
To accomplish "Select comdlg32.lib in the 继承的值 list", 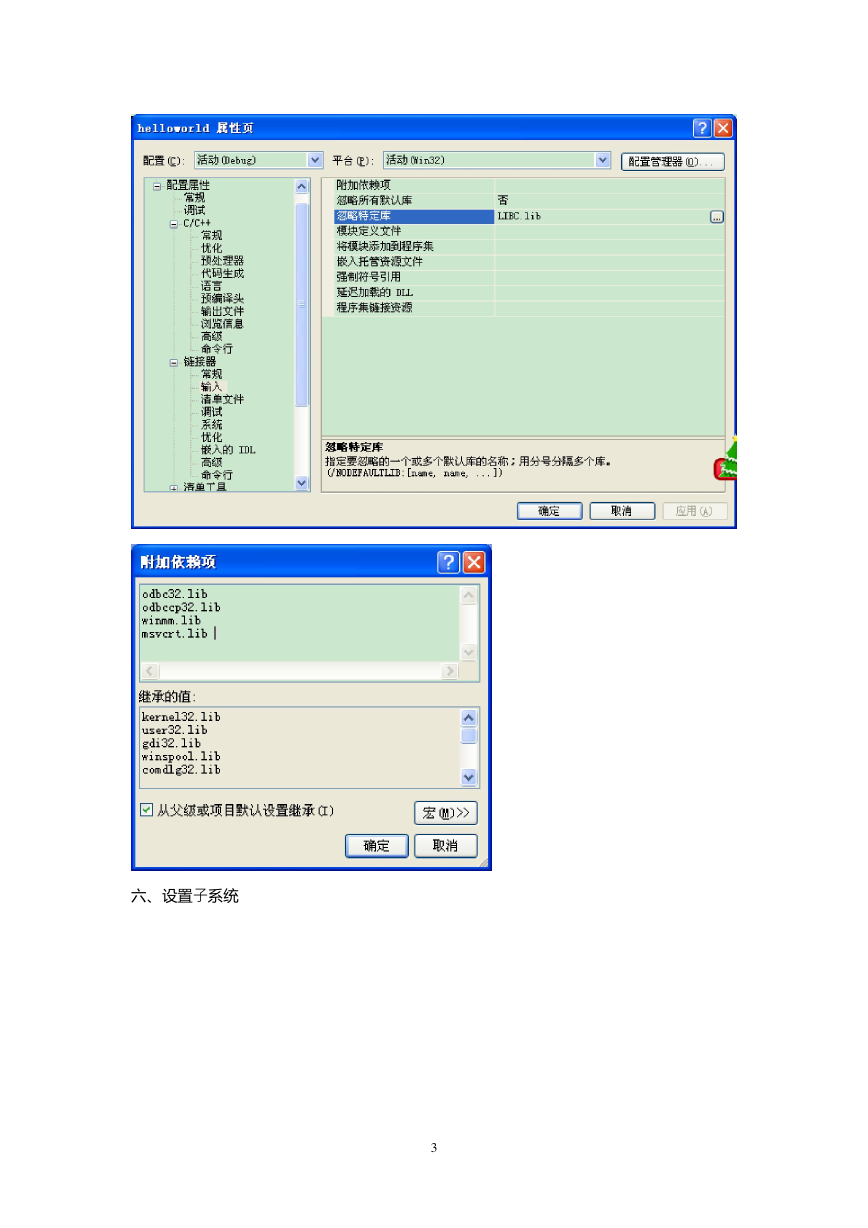I will (x=181, y=769).
